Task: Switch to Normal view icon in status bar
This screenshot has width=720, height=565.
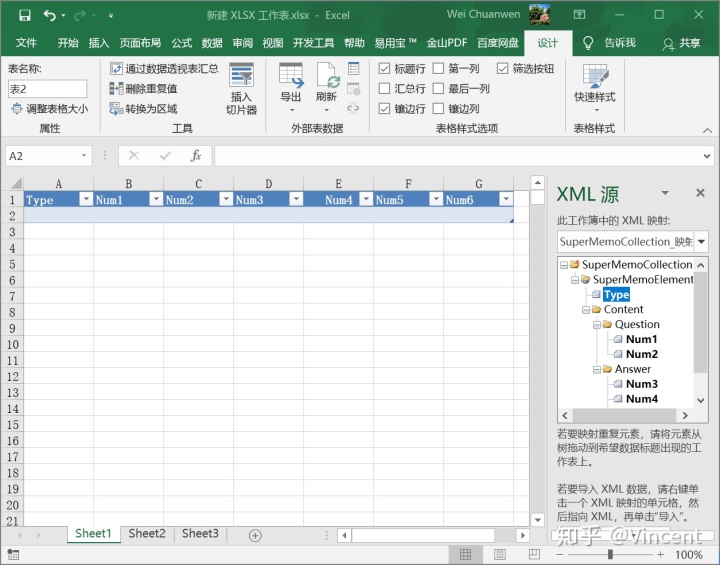Action: (x=465, y=554)
